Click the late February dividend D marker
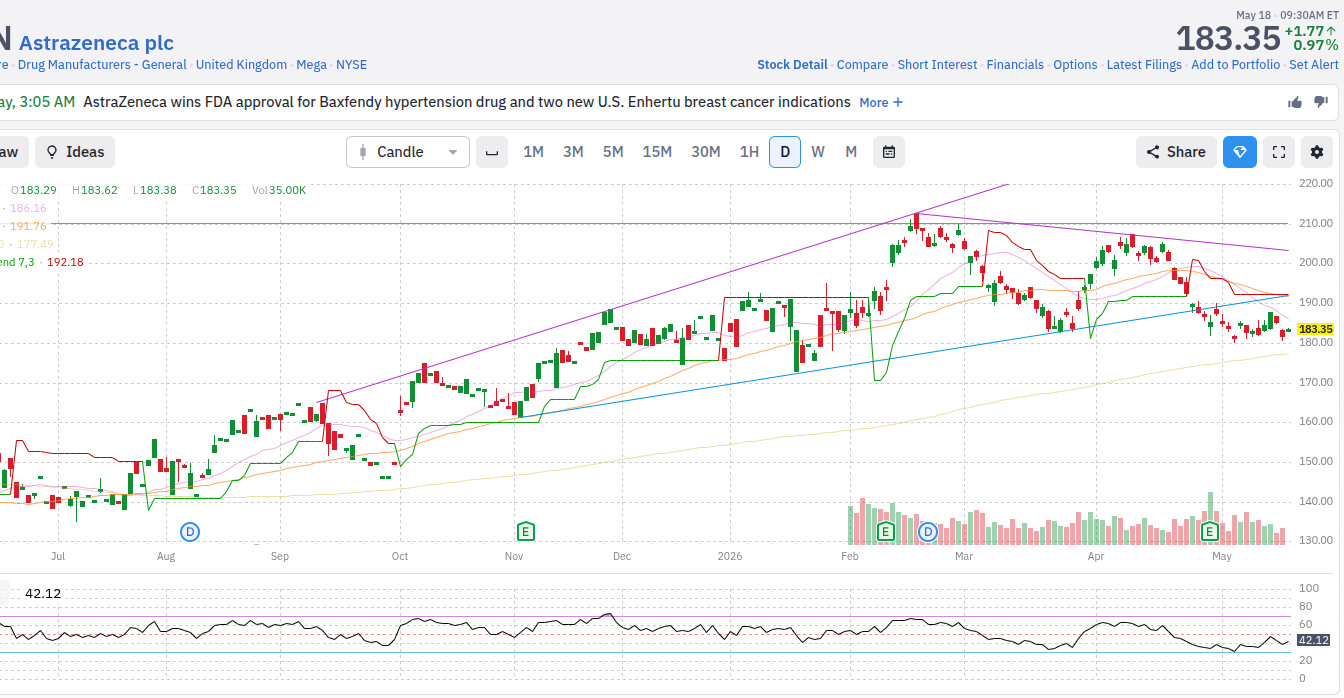The width and height of the screenshot is (1344, 698). point(928,531)
